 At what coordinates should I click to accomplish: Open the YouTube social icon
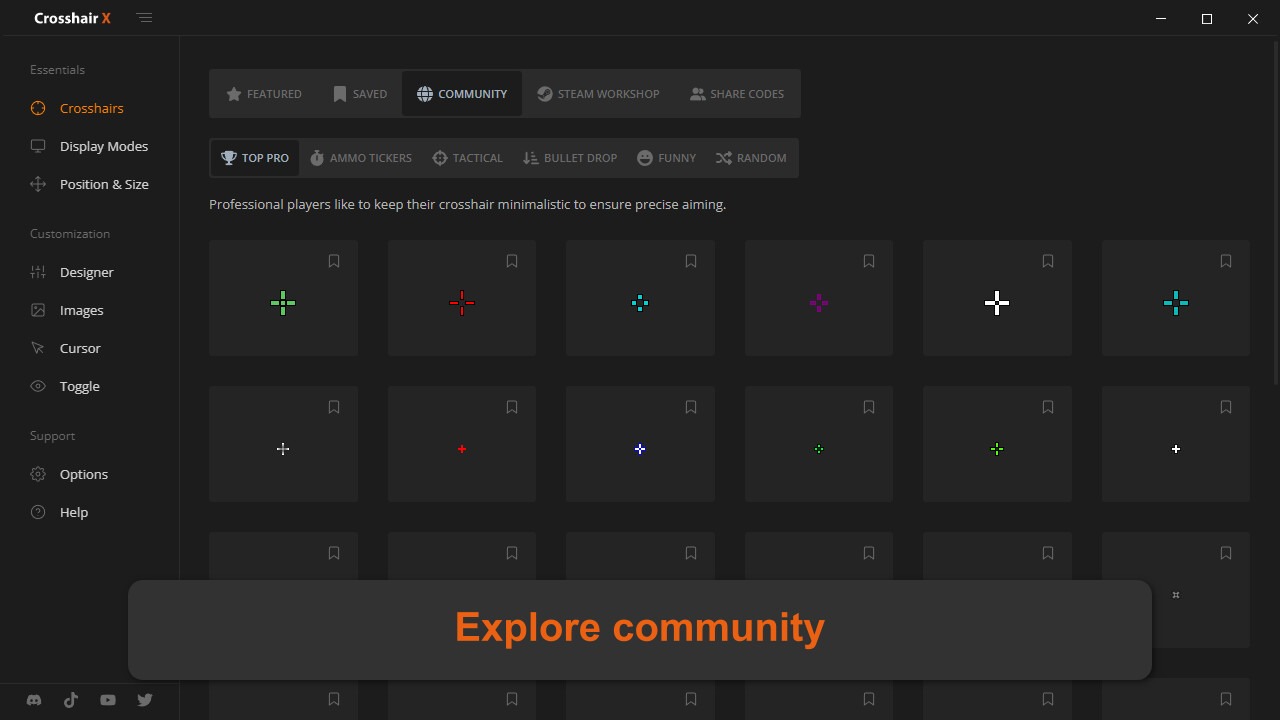108,700
